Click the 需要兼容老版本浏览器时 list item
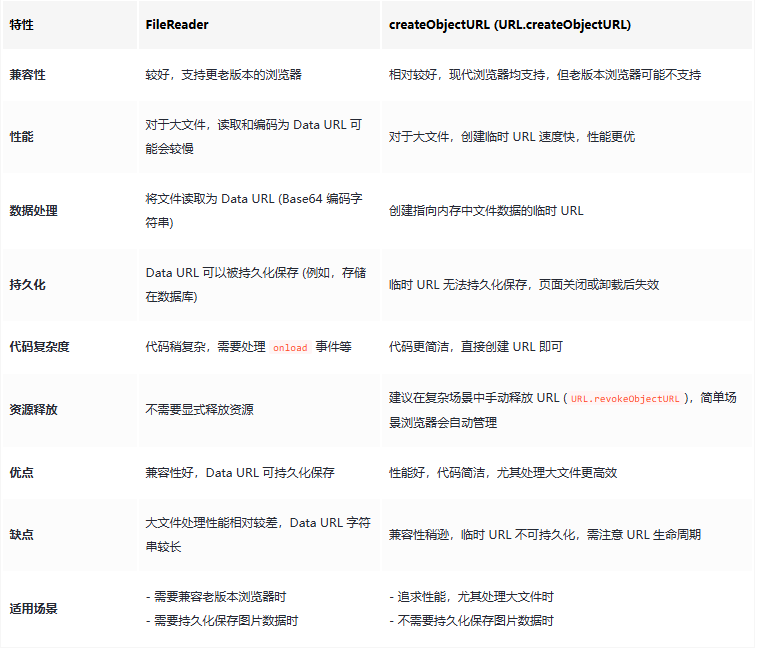This screenshot has width=758, height=651. pyautogui.click(x=222, y=597)
